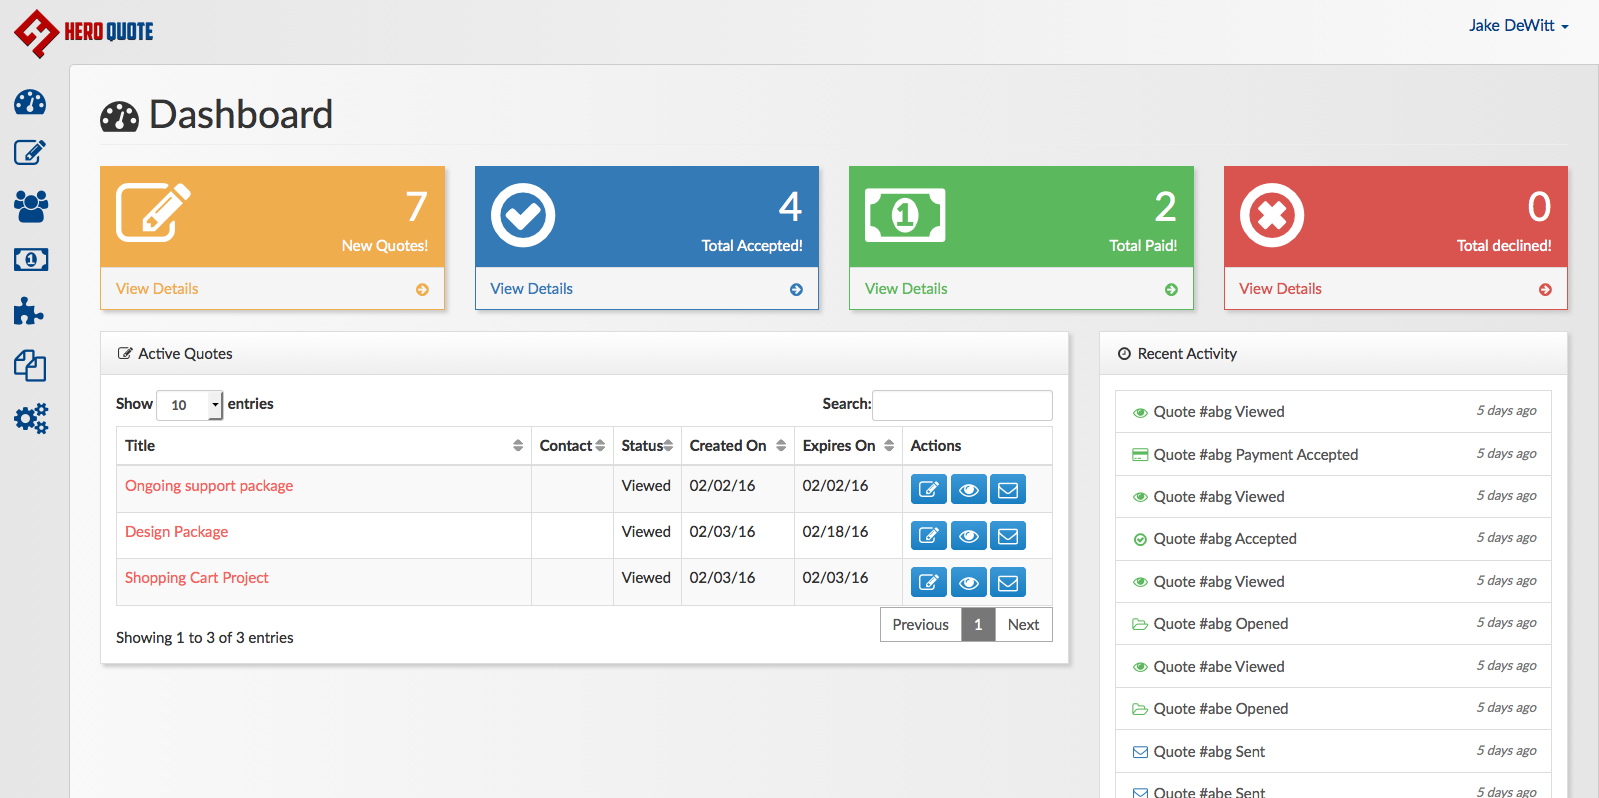Open the payments money icon in sidebar
Viewport: 1599px width, 798px height.
(31, 260)
